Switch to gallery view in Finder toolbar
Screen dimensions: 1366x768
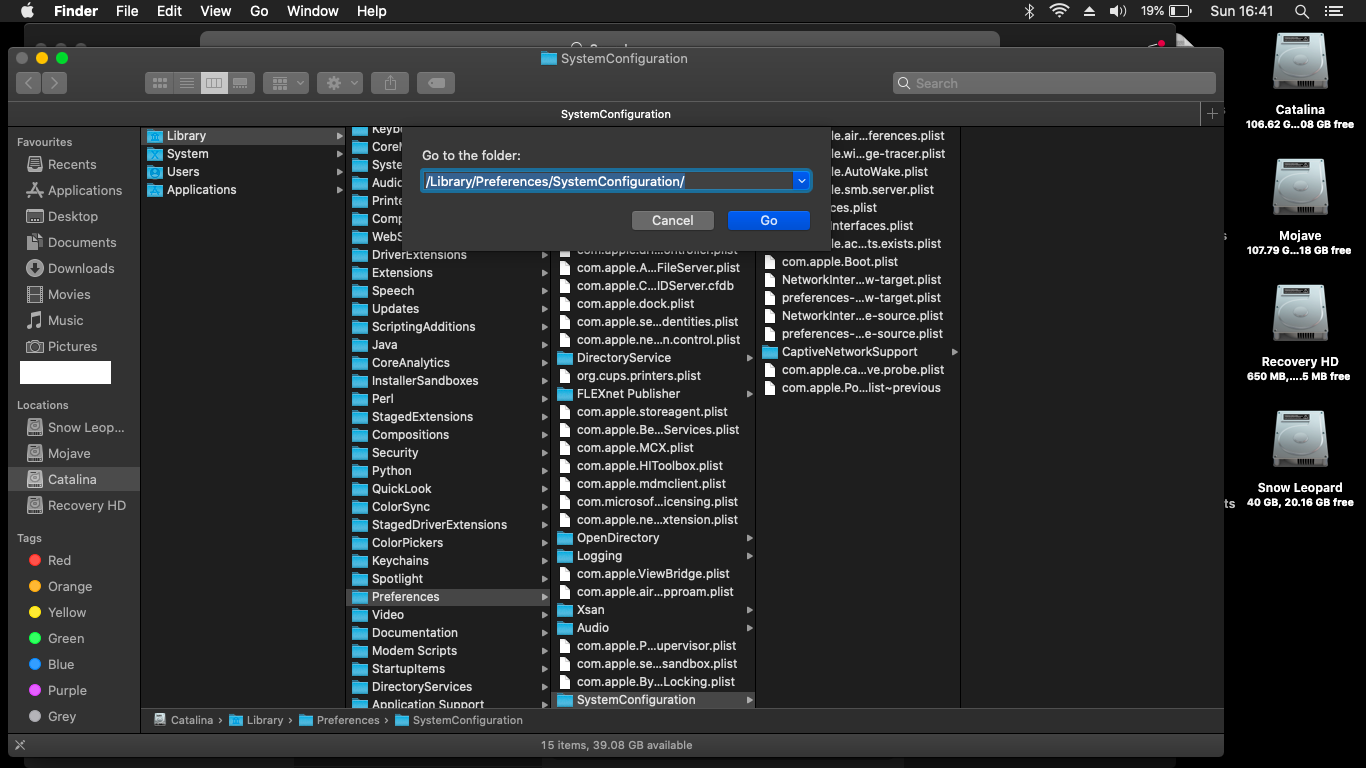[240, 84]
